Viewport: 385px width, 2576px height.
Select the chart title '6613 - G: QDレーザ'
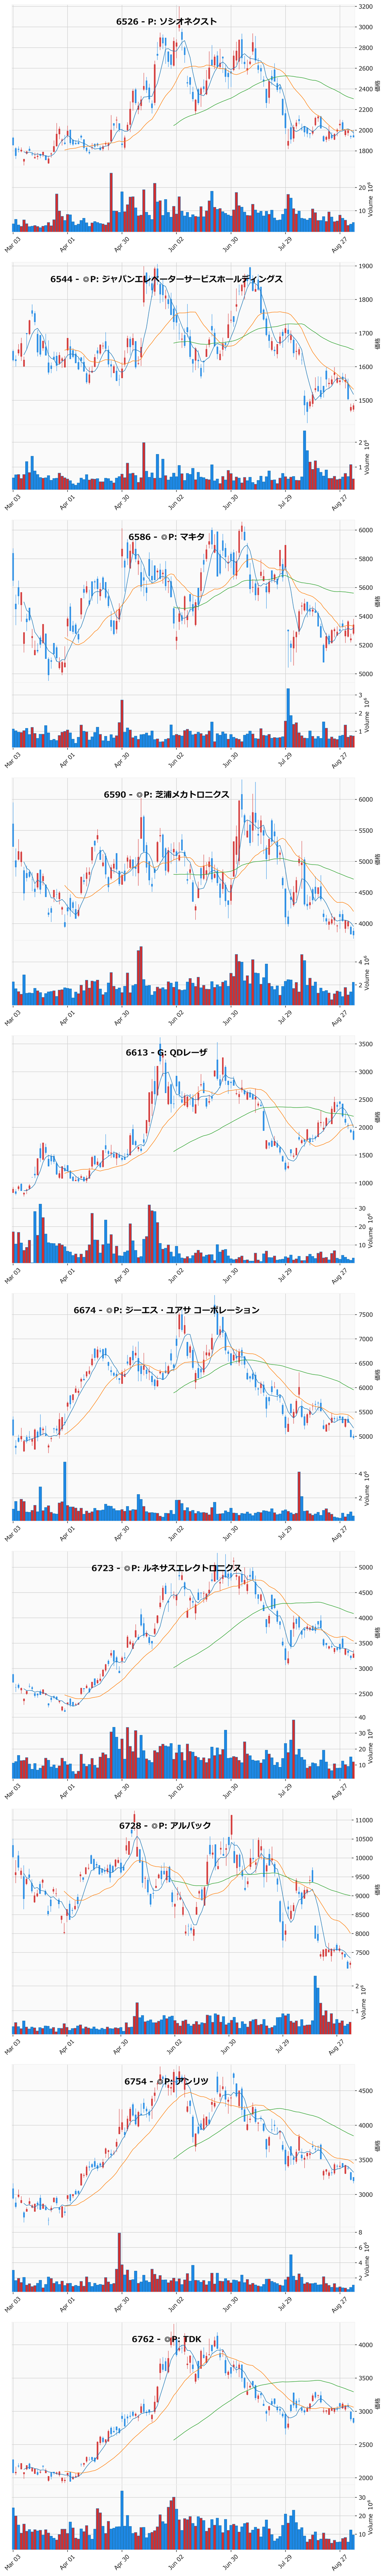tap(166, 1053)
